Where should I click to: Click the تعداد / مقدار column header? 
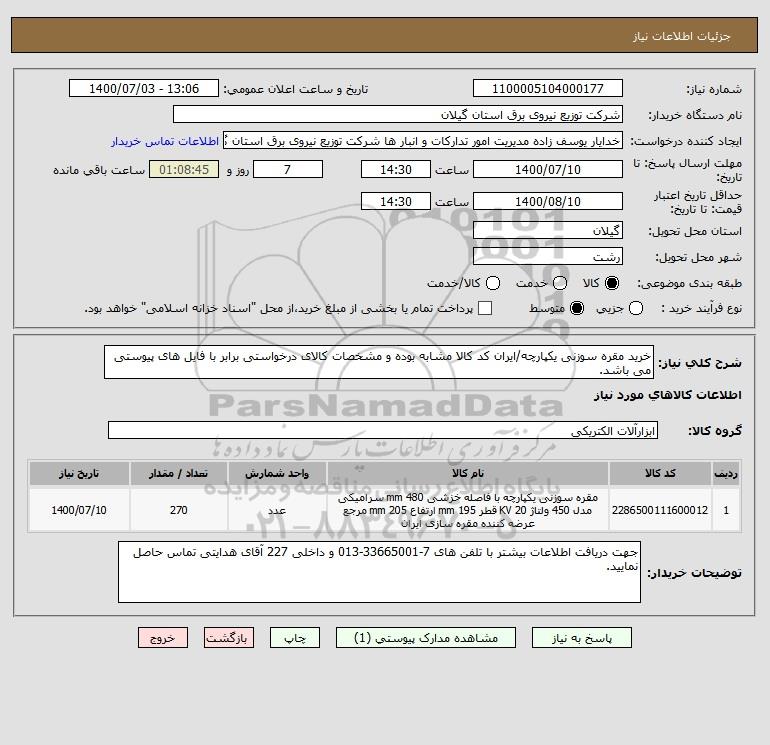point(179,473)
